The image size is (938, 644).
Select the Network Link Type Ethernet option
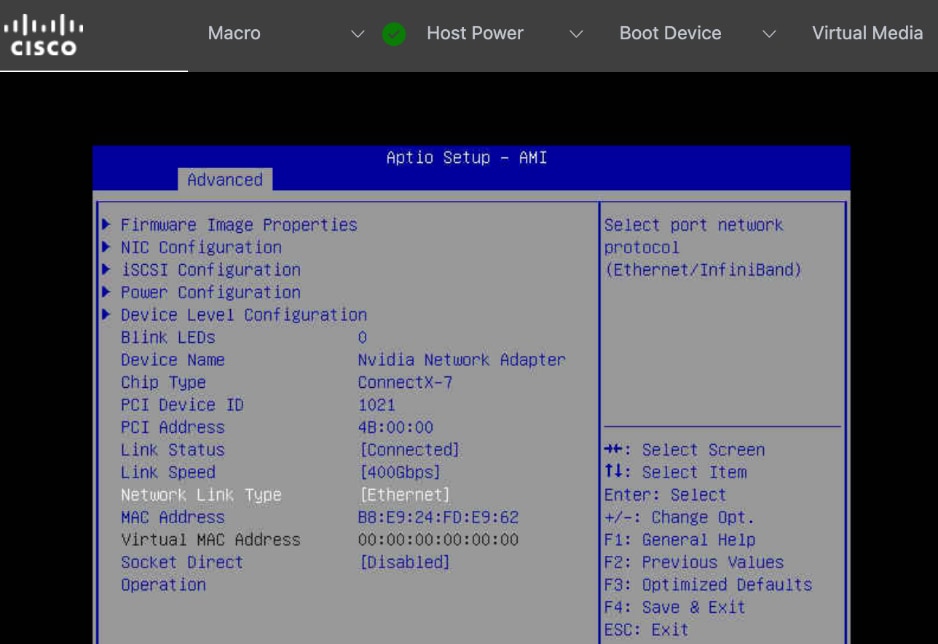point(405,494)
